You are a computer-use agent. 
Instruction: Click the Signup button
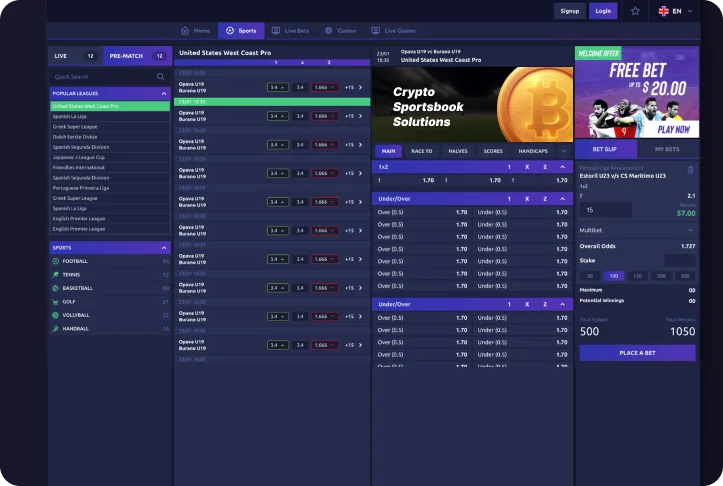click(569, 11)
